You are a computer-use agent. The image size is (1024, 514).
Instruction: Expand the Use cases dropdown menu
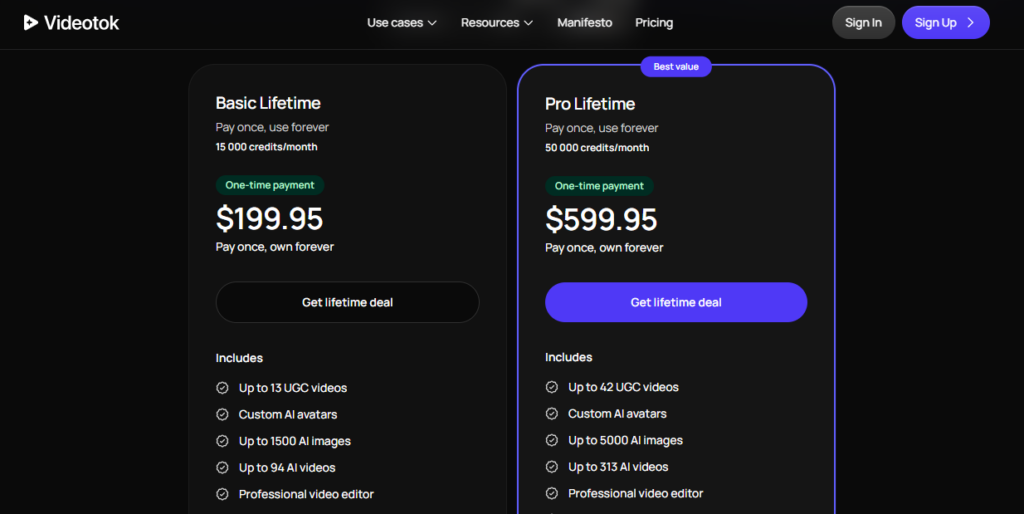pos(401,22)
